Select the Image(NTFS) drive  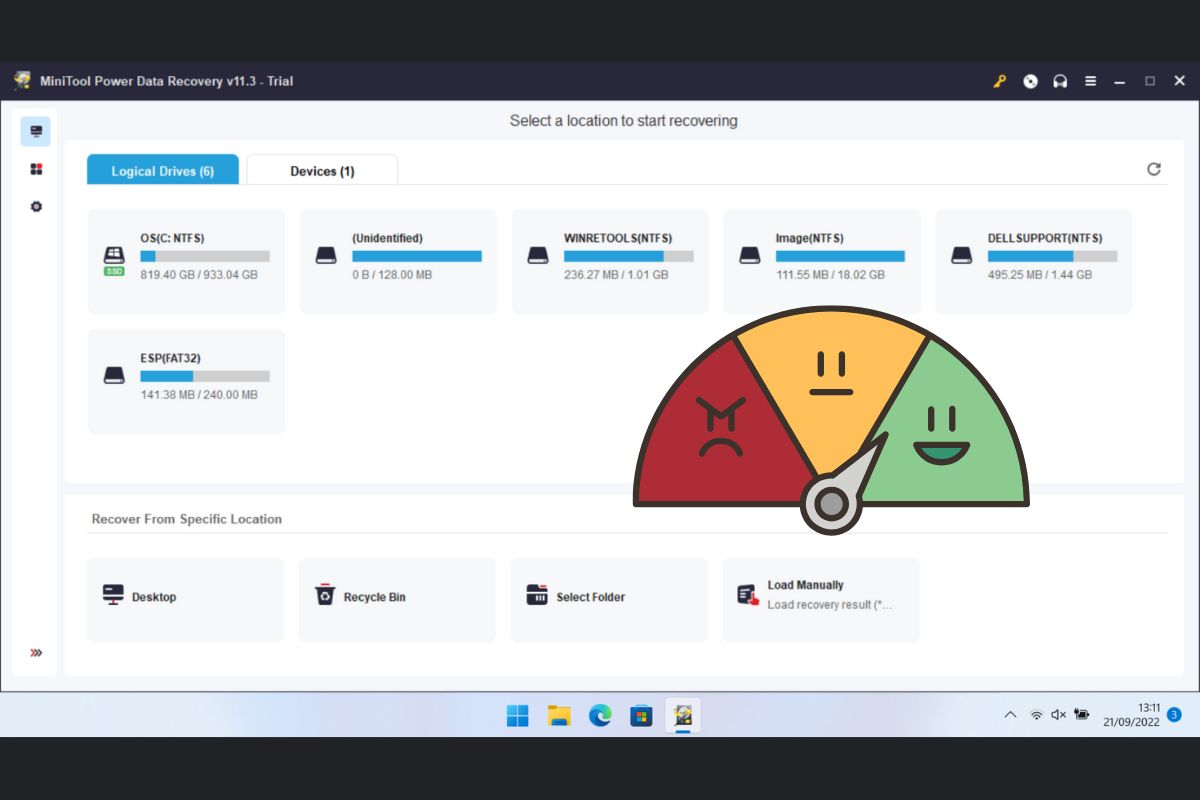point(822,261)
